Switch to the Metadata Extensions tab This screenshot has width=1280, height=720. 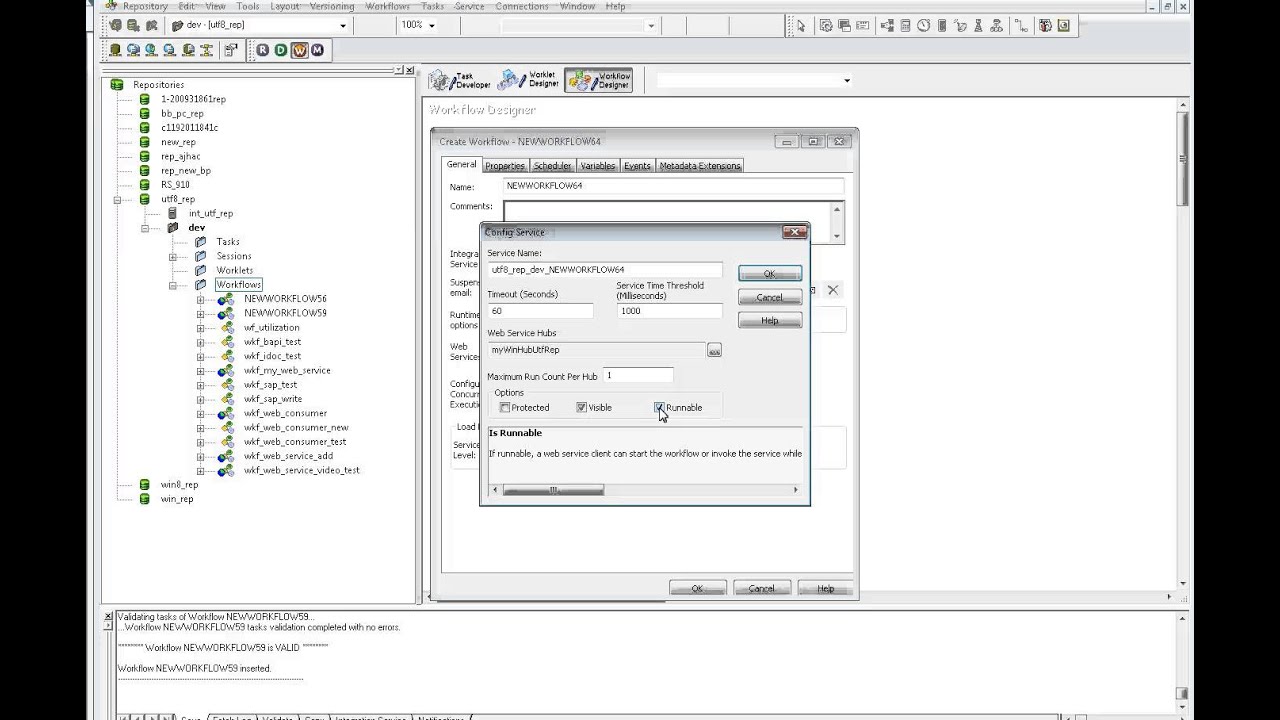coord(700,166)
